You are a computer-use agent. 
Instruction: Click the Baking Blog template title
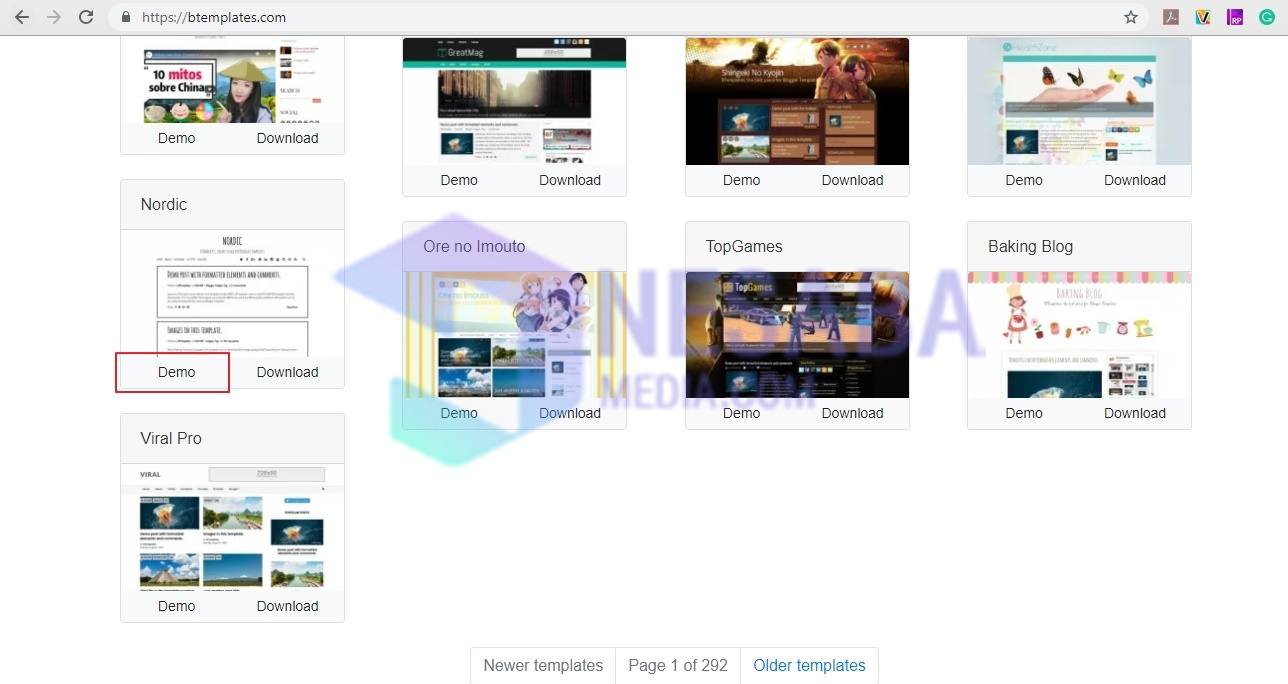tap(1030, 246)
